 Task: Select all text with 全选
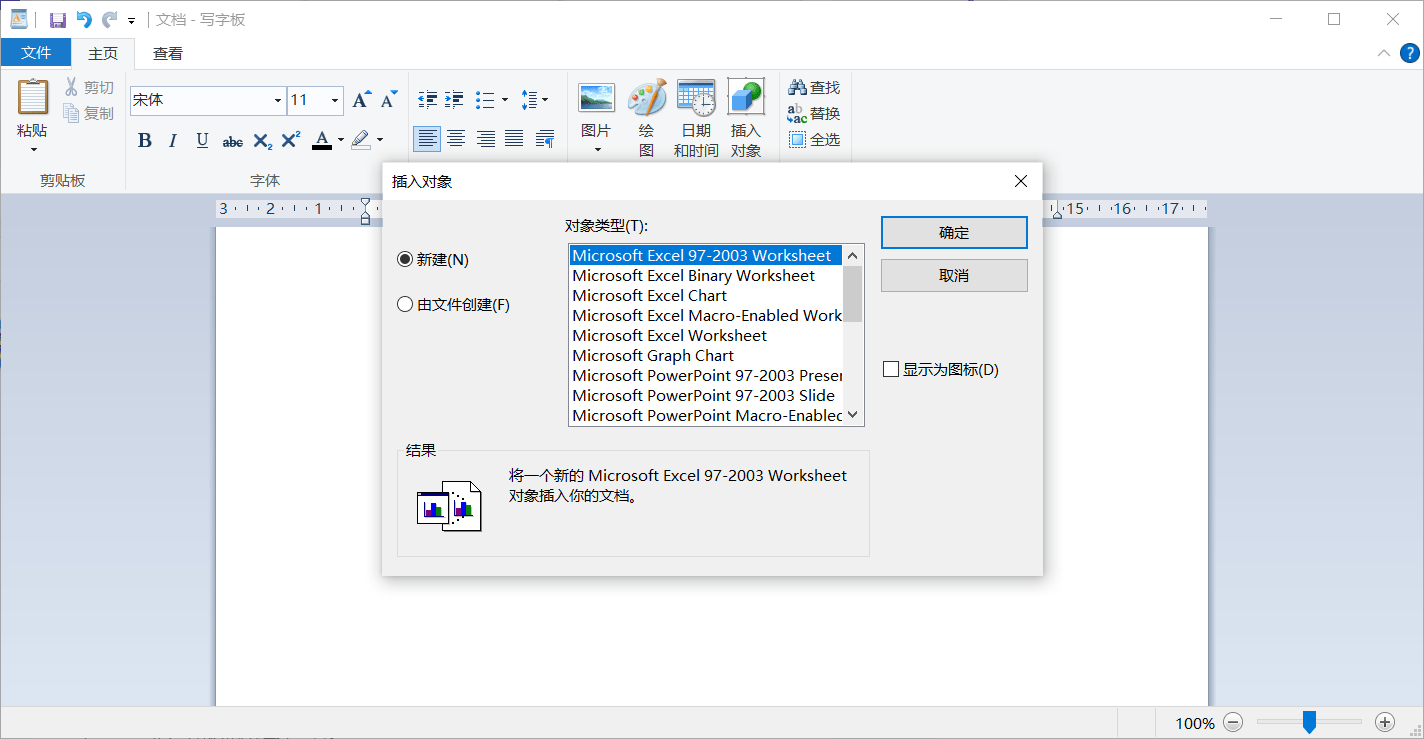pyautogui.click(x=814, y=140)
